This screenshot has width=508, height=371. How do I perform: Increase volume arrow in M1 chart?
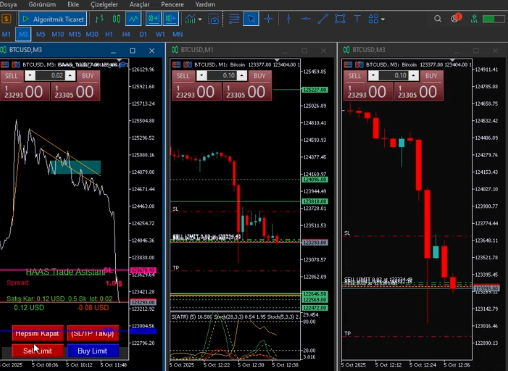(242, 76)
